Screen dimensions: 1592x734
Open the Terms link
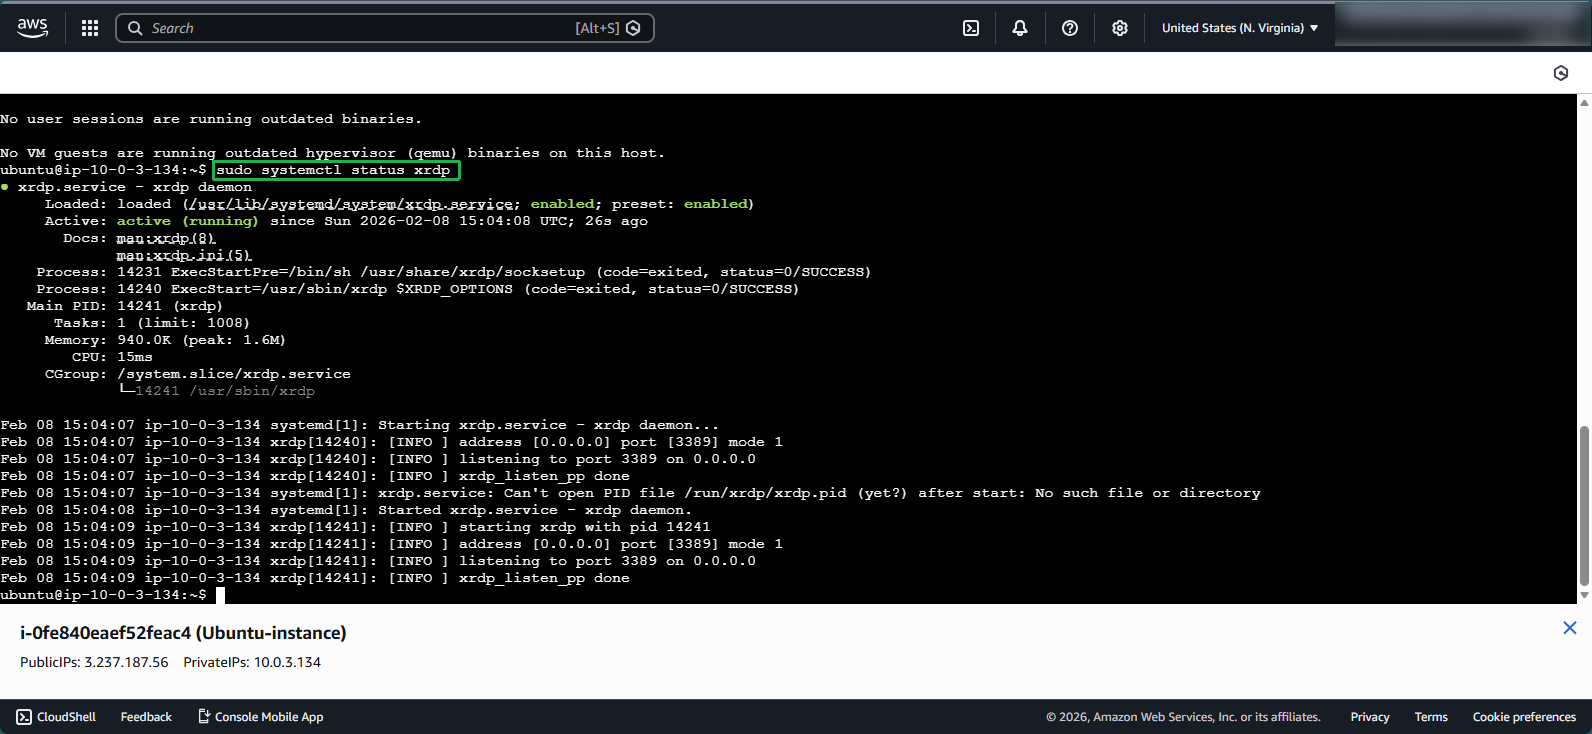click(x=1431, y=717)
